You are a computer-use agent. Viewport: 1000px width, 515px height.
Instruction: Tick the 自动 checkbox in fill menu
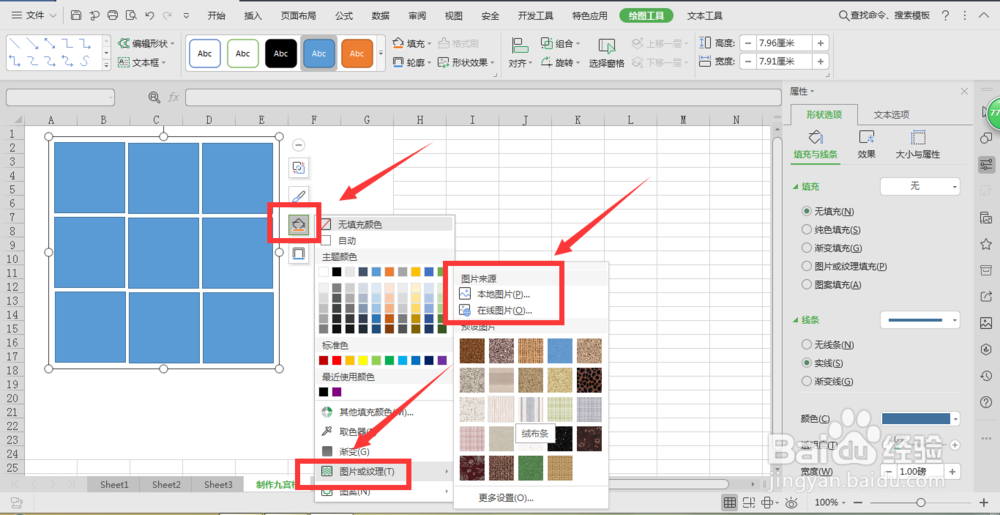click(x=326, y=241)
